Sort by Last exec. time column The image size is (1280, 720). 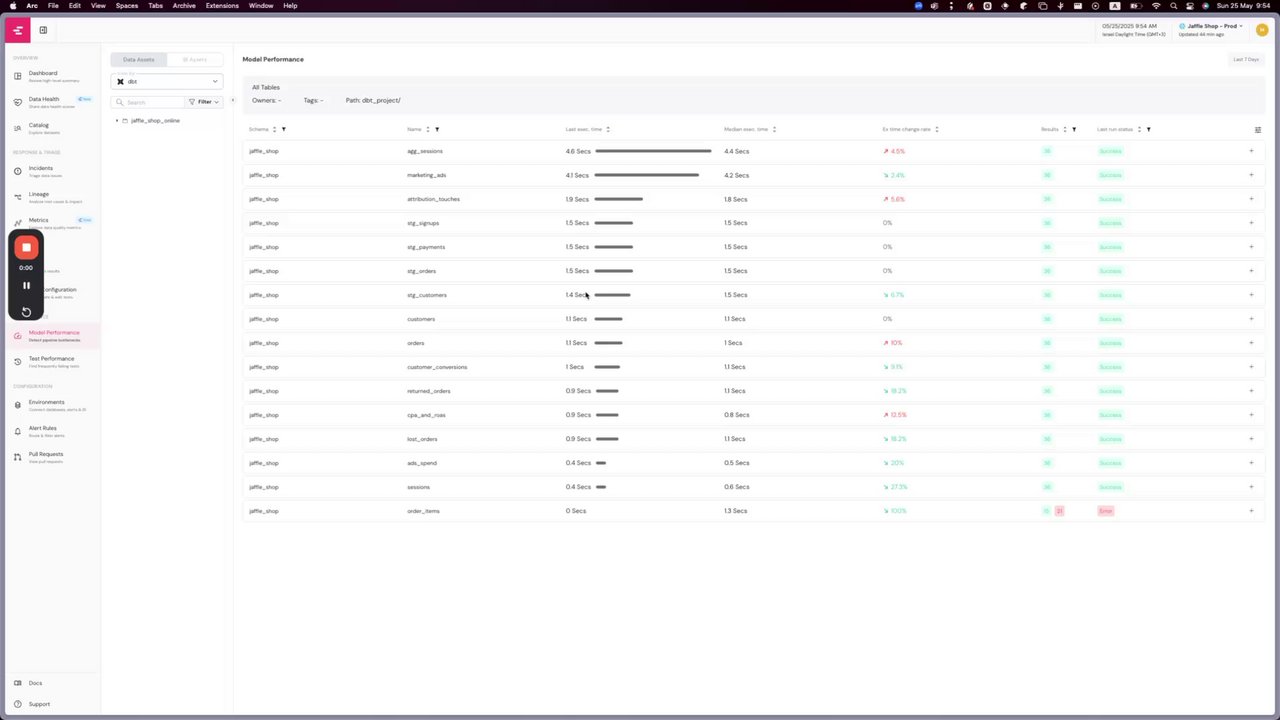click(x=608, y=129)
